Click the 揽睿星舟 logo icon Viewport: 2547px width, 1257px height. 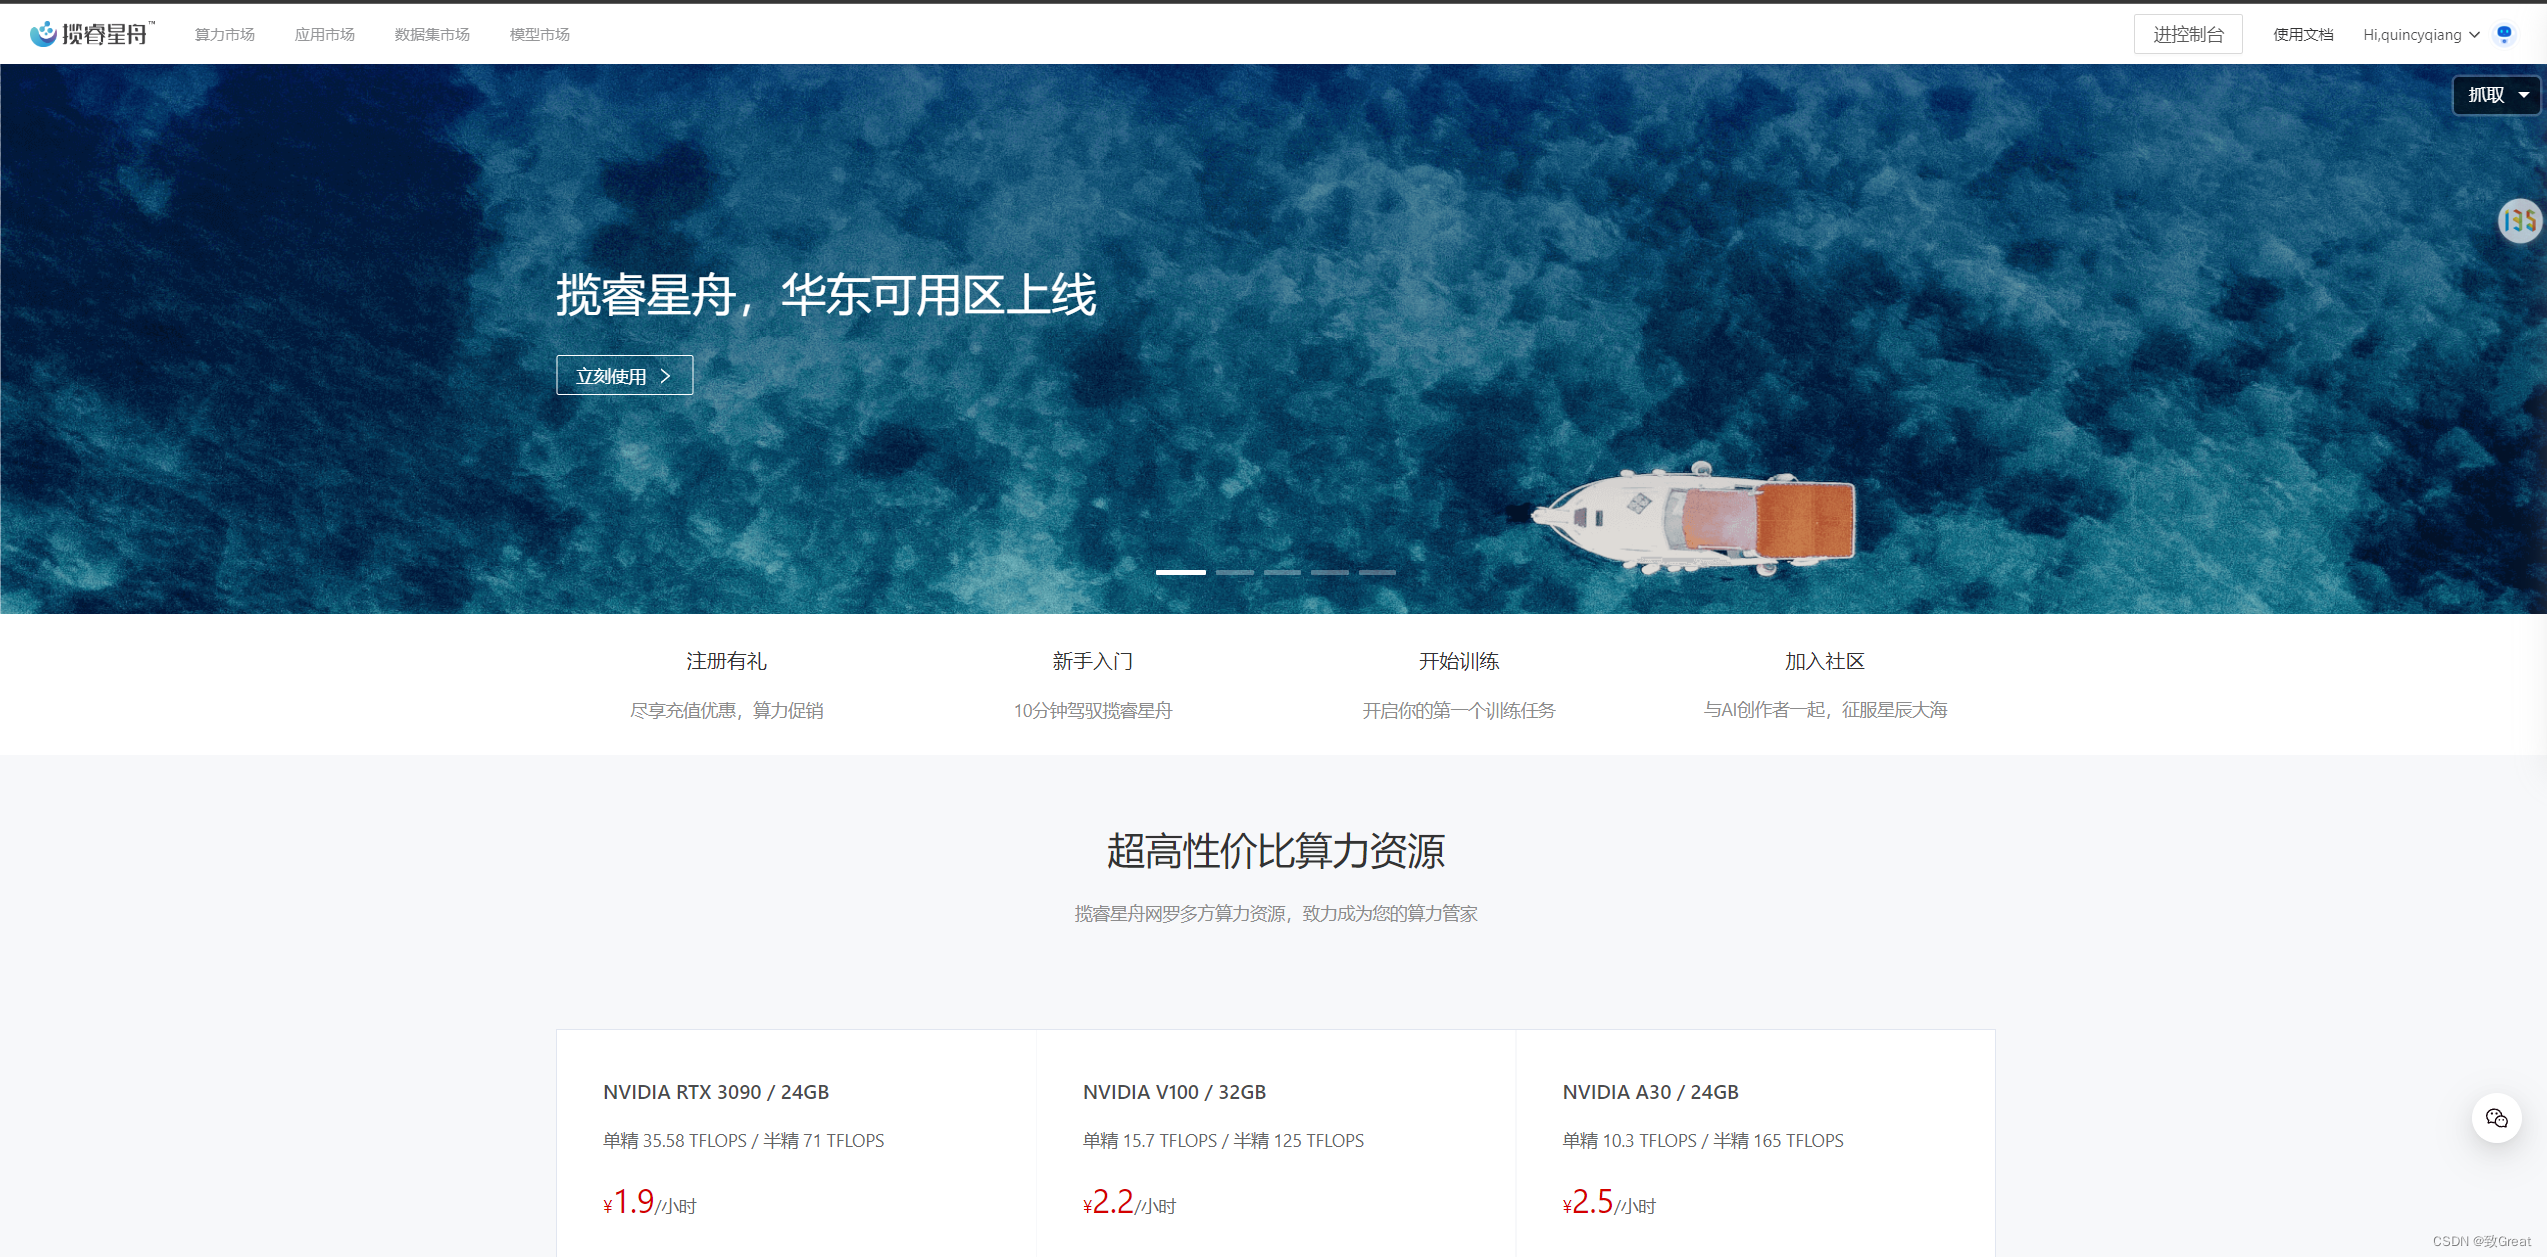[x=44, y=34]
